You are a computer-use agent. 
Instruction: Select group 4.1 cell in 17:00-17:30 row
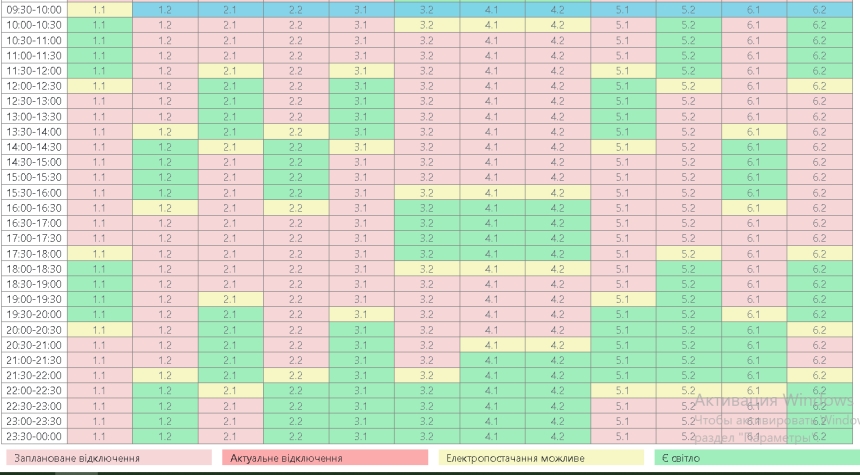pos(492,238)
